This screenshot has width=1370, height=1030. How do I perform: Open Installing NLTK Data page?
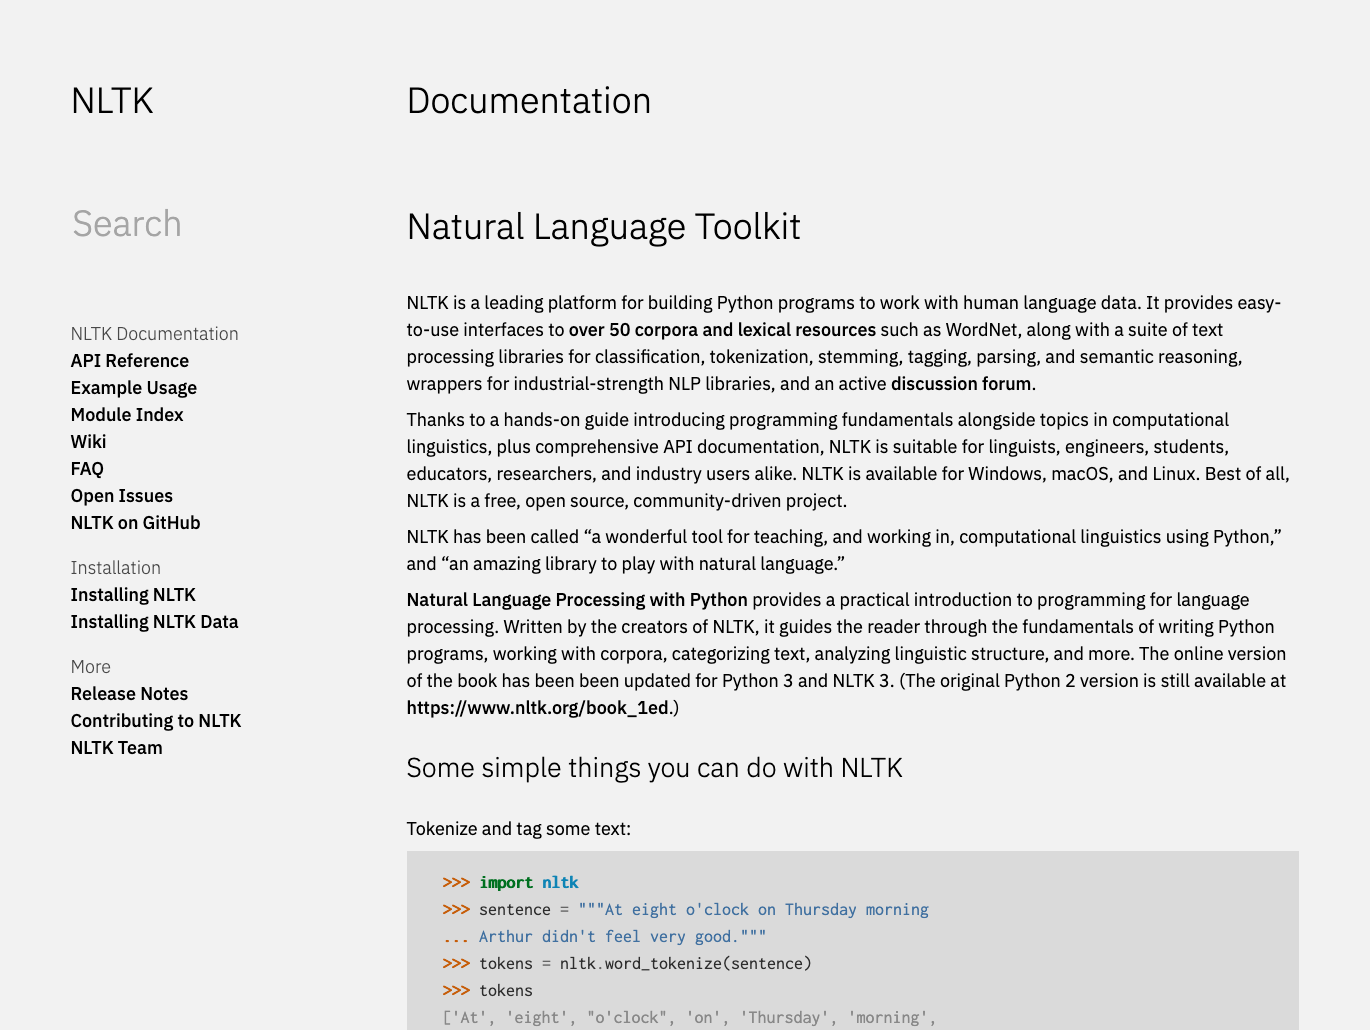[154, 622]
